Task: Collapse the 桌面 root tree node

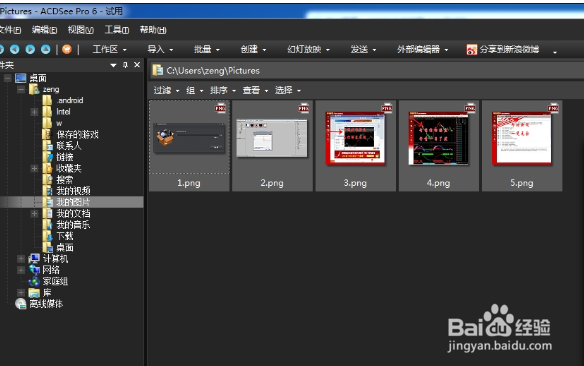Action: pyautogui.click(x=7, y=78)
